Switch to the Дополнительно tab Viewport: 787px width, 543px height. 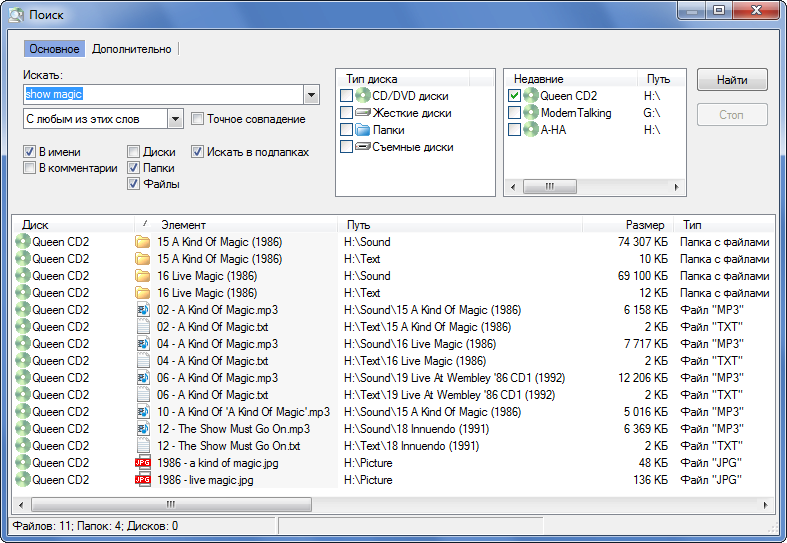click(x=131, y=49)
